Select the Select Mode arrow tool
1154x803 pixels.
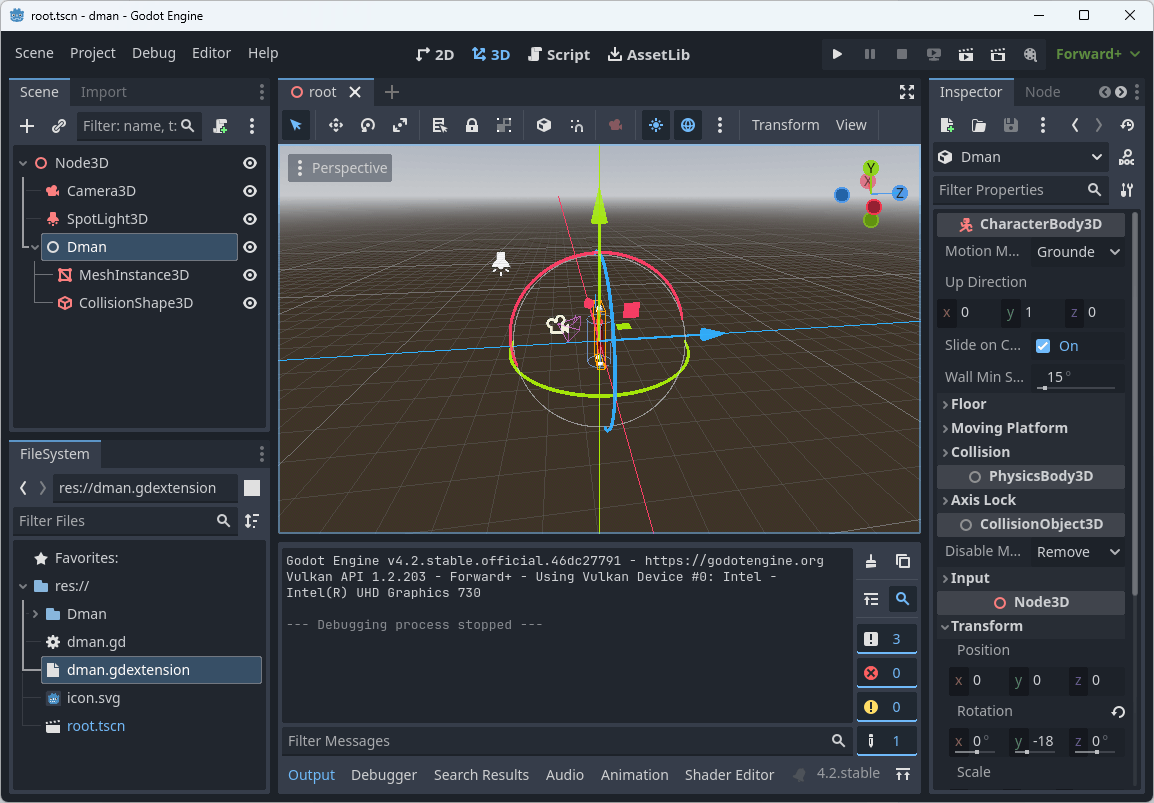click(x=296, y=125)
